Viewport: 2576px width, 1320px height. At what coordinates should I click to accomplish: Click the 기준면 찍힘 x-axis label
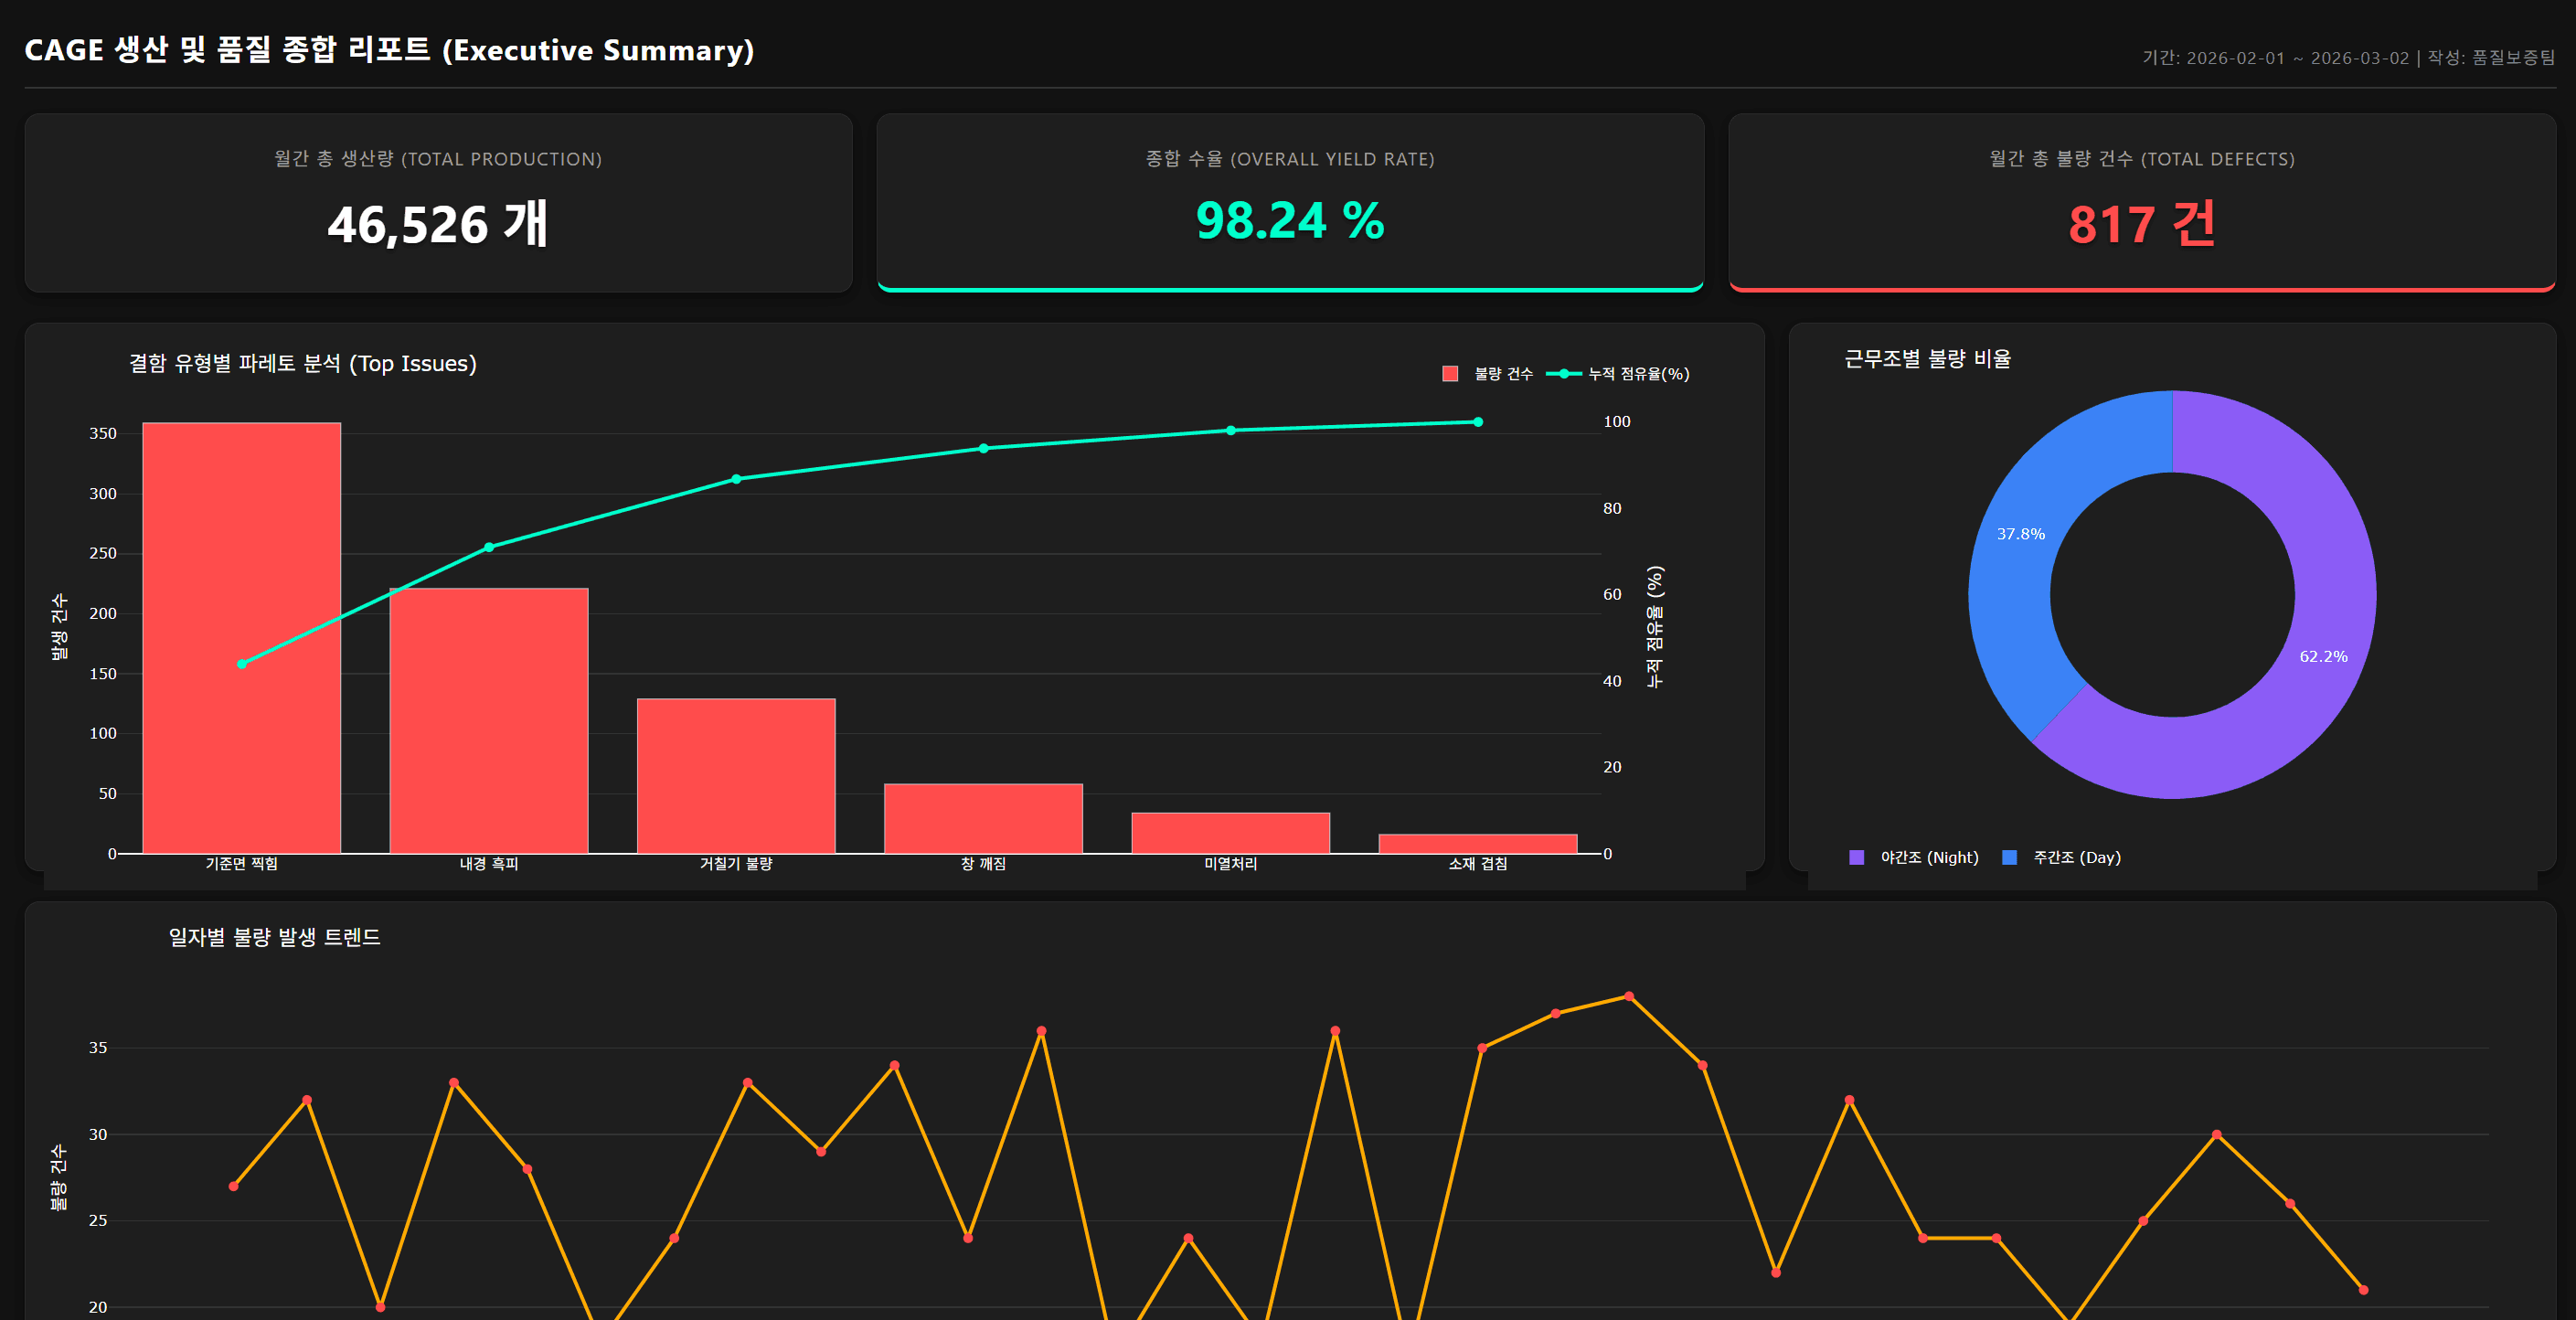(242, 864)
